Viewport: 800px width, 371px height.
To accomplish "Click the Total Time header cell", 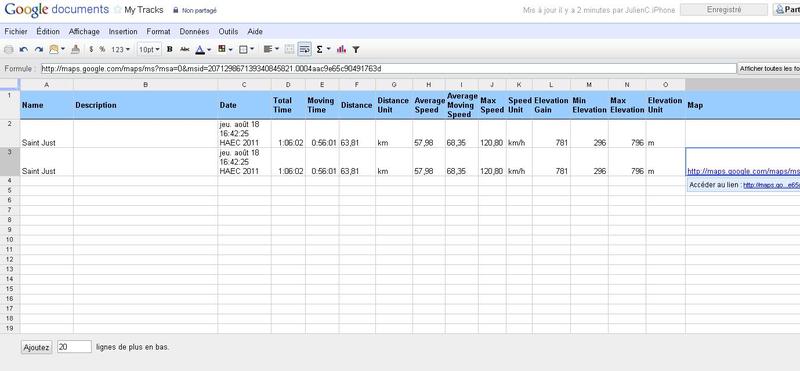I will [288, 105].
